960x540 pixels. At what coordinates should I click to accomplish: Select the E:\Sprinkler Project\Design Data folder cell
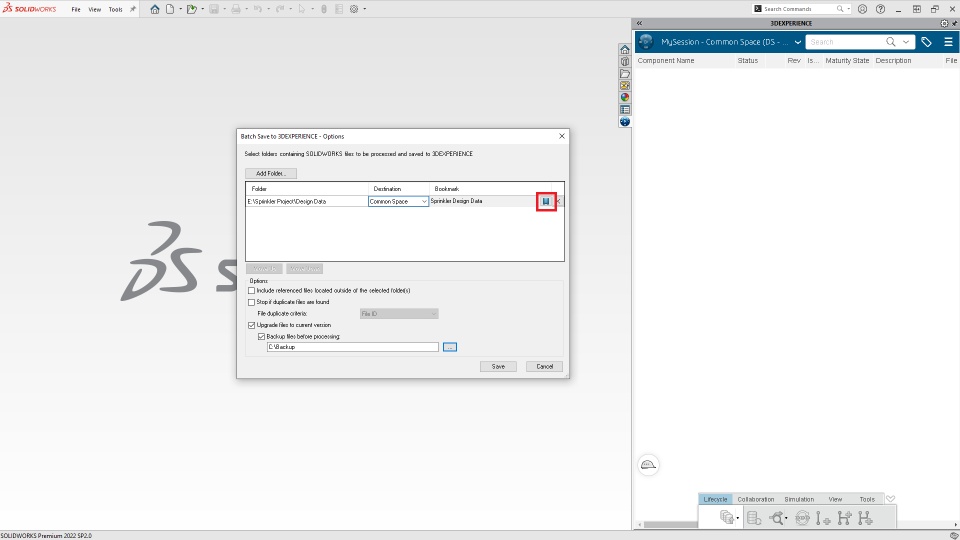[306, 201]
